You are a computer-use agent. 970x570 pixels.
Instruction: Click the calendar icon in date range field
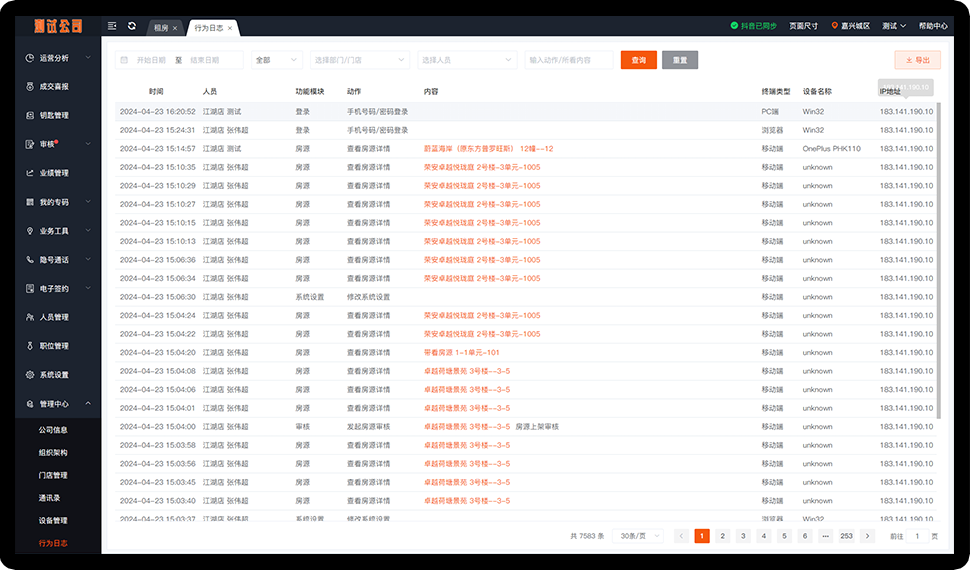[x=124, y=60]
